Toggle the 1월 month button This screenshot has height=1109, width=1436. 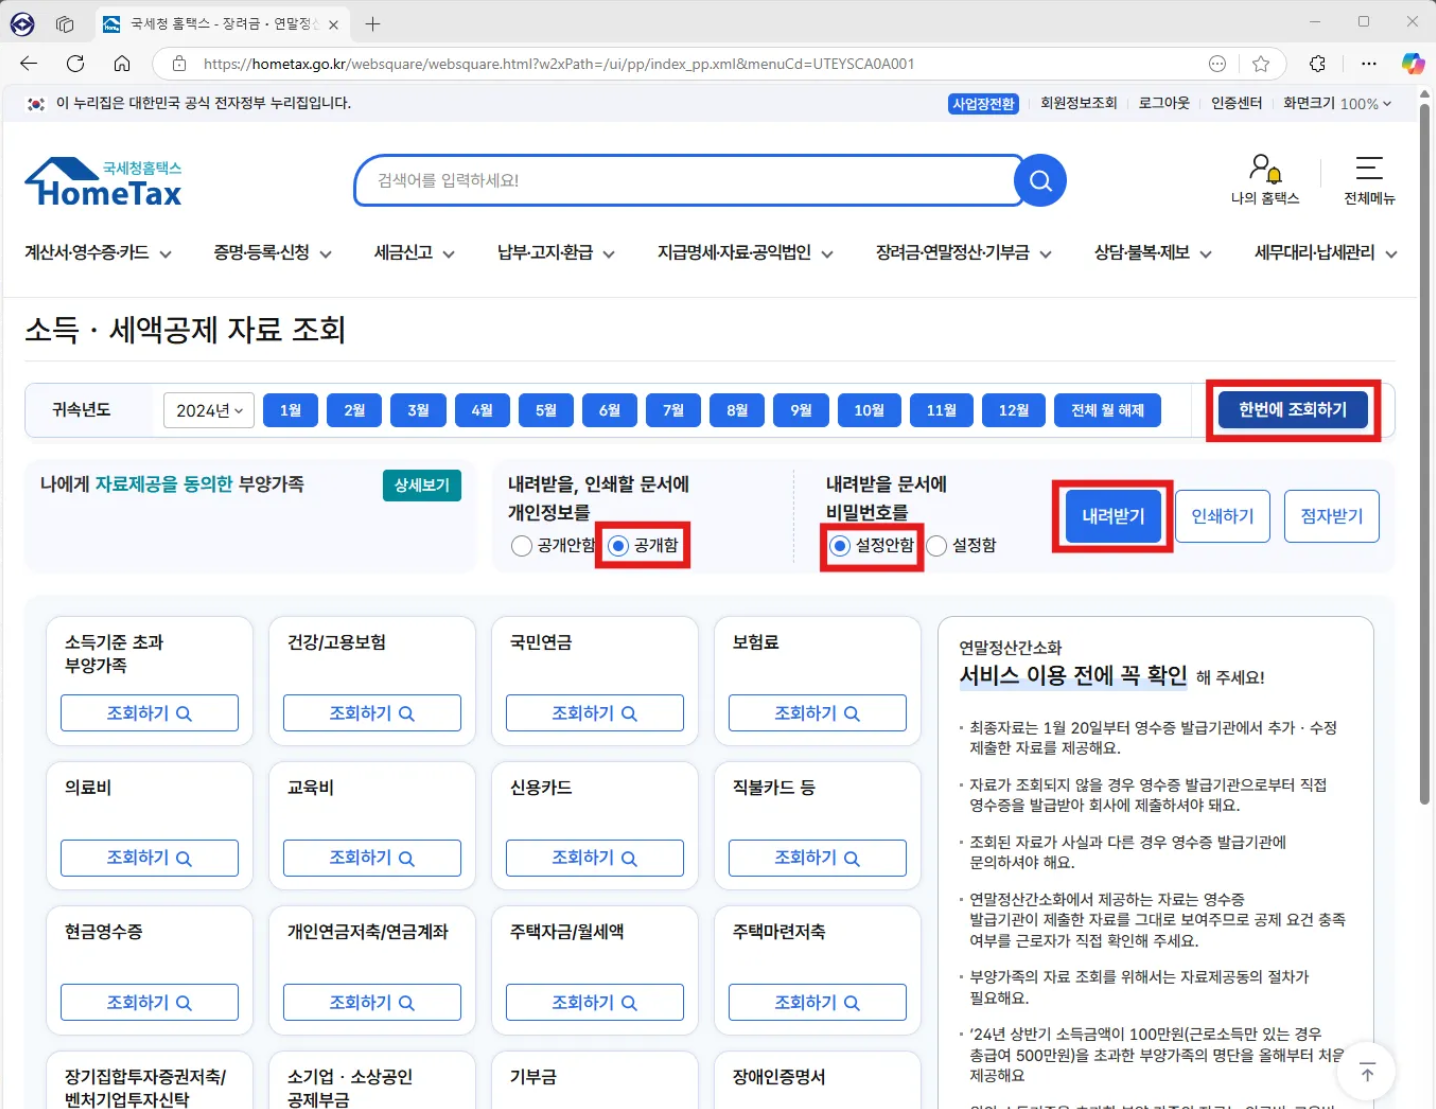[290, 410]
